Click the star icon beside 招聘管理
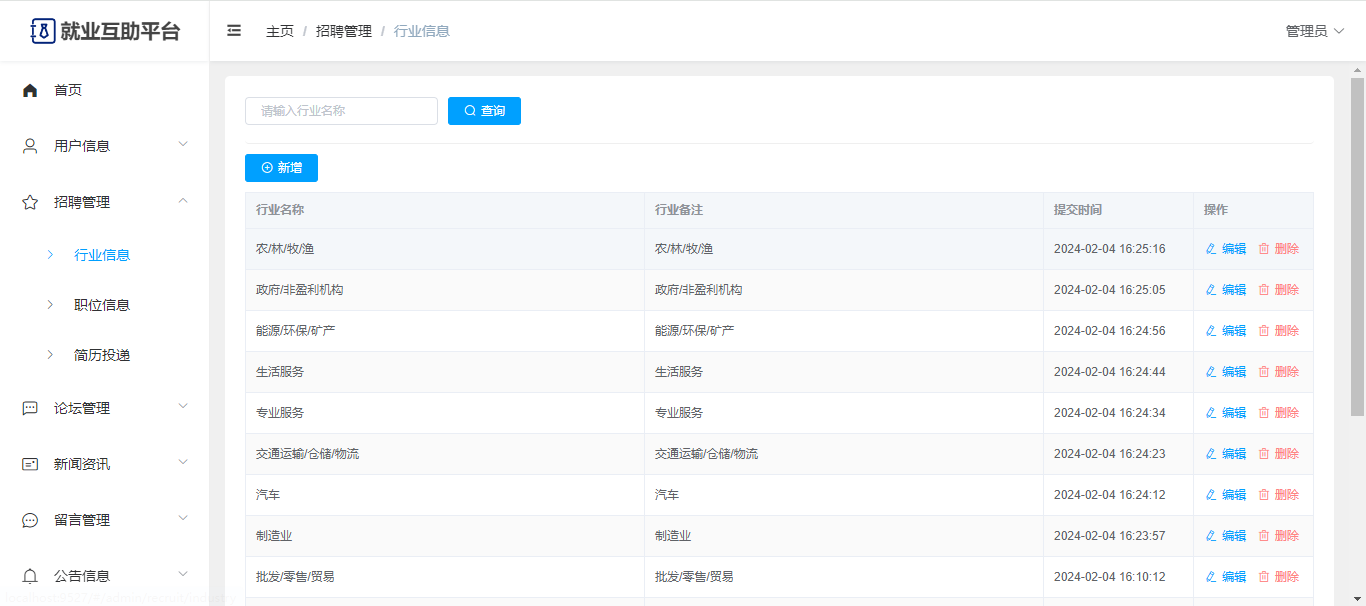 (x=30, y=202)
